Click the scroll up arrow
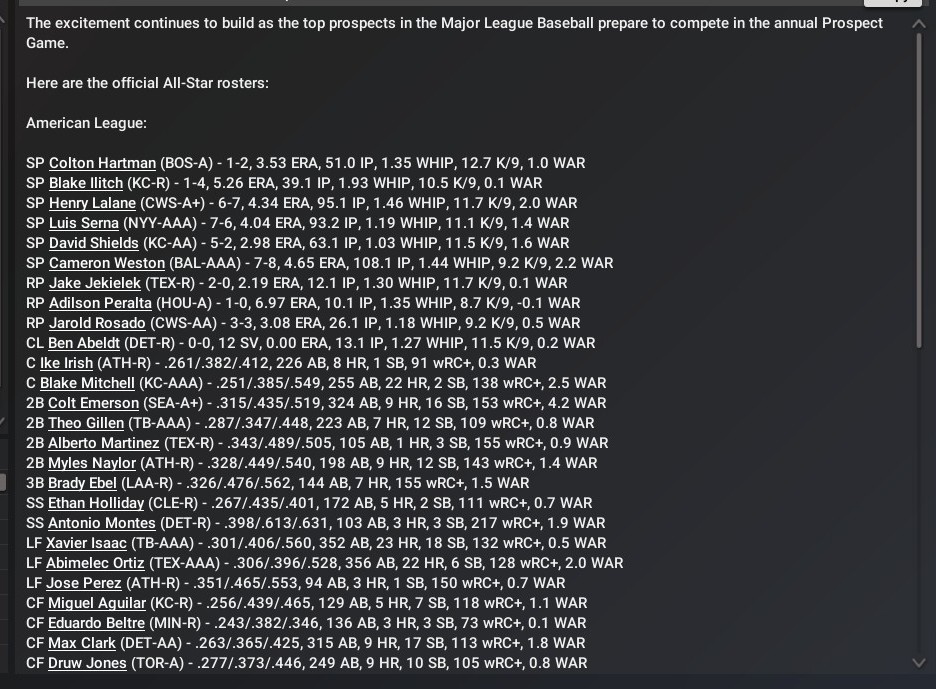This screenshot has height=689, width=936. 919,25
